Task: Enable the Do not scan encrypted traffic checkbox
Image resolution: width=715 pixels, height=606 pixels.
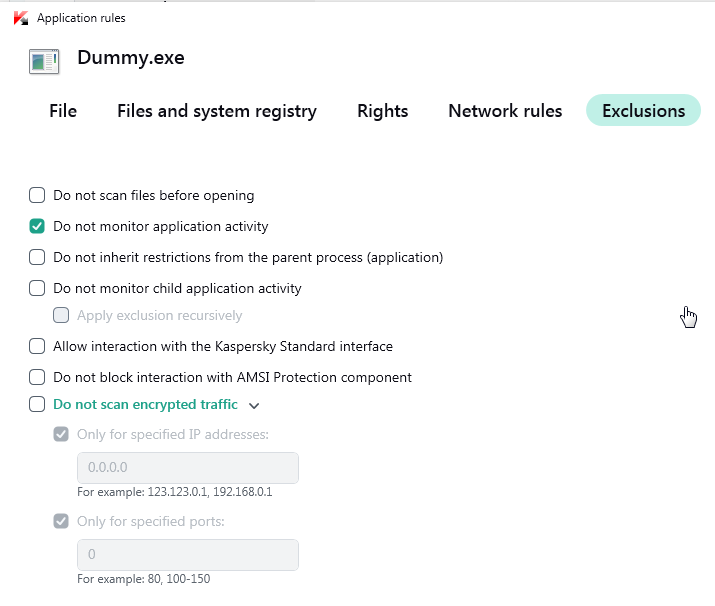Action: coord(37,404)
